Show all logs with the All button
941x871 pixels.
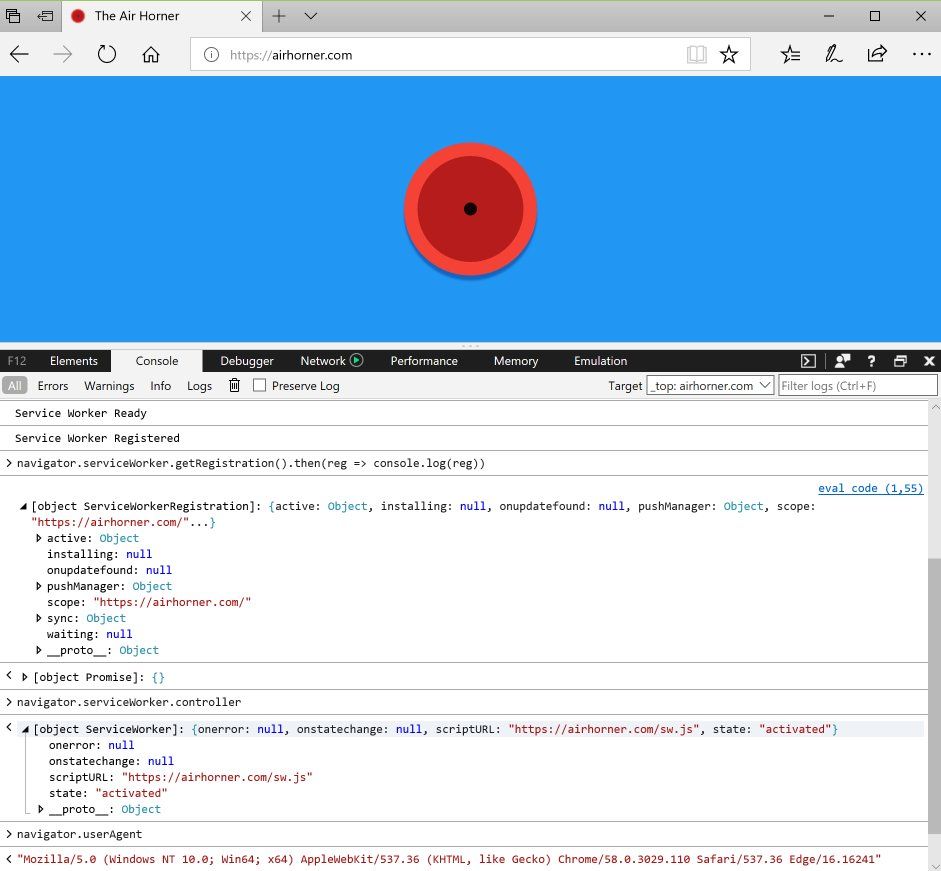tap(14, 386)
